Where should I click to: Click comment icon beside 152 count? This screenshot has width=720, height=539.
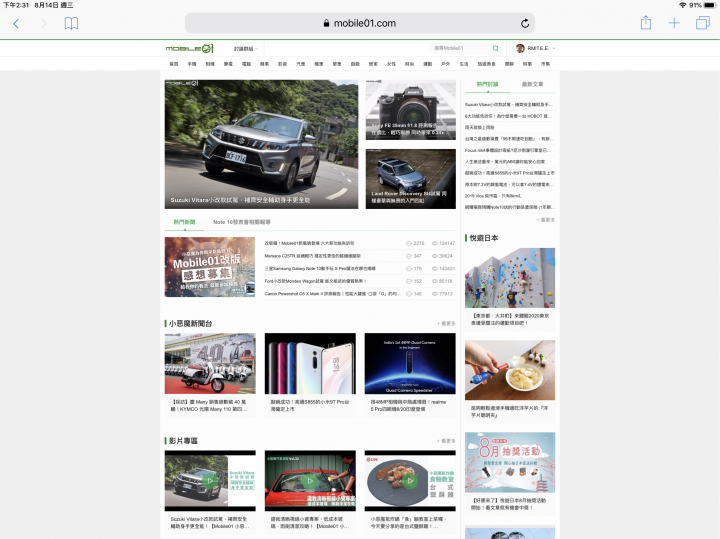(x=409, y=281)
